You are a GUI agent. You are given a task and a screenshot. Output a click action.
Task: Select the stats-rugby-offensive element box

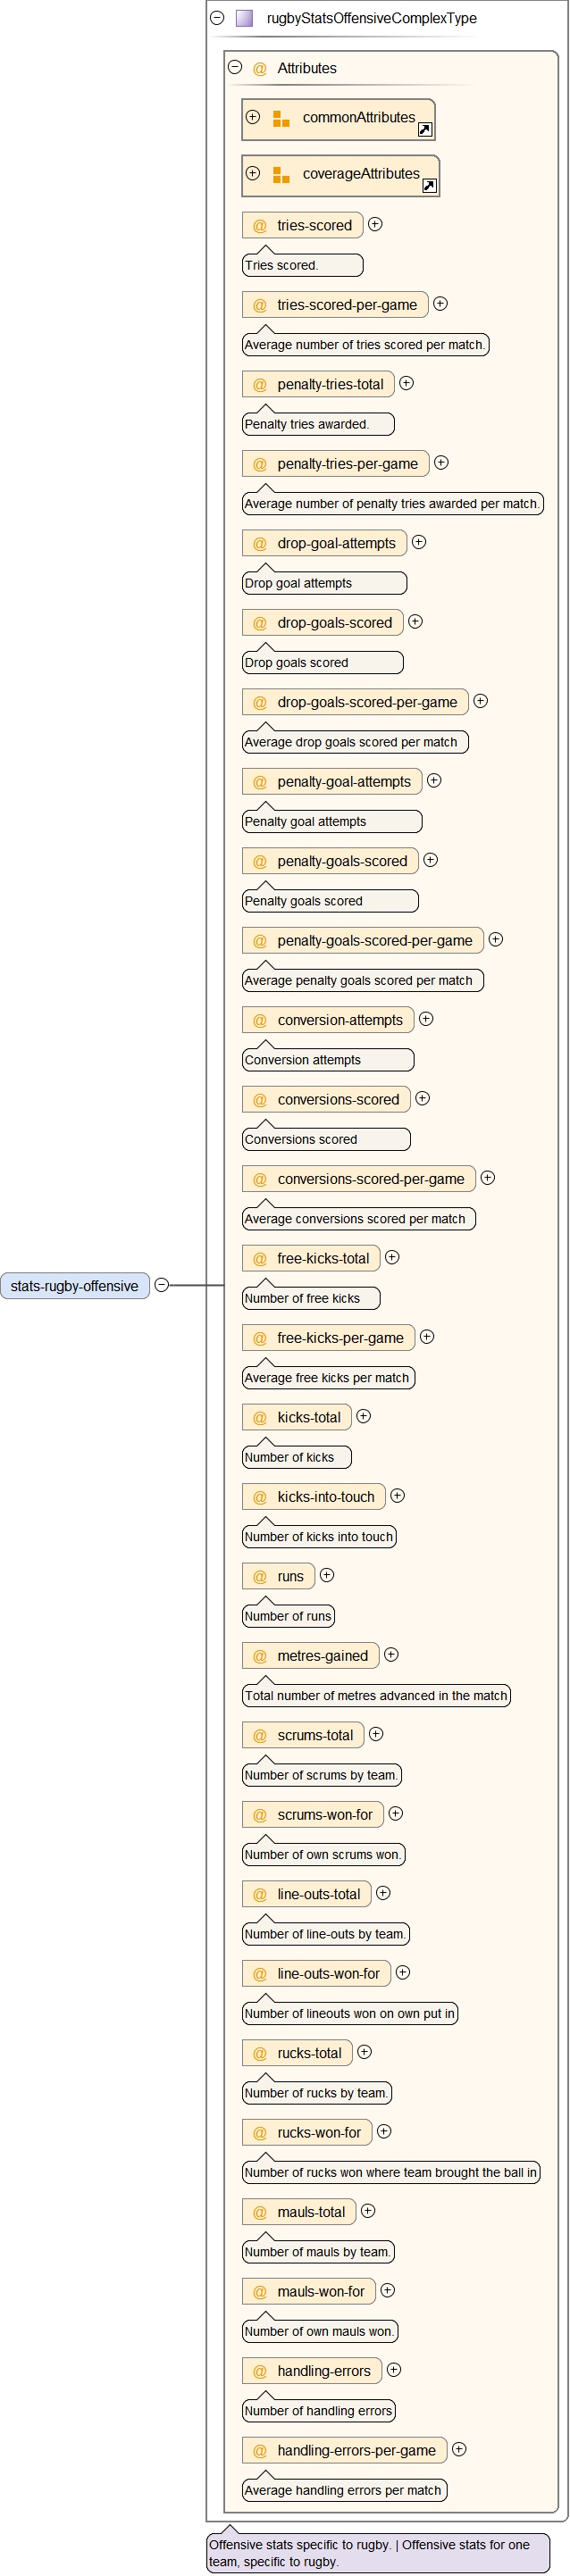(x=75, y=1286)
